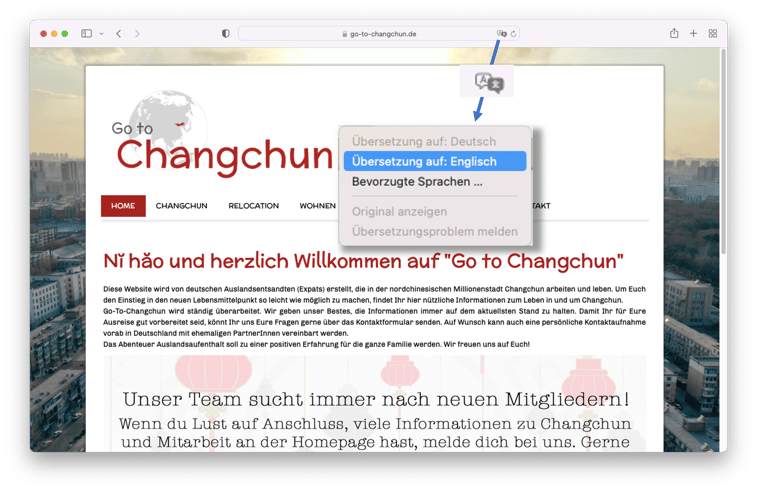Viewport: 757px width, 491px height.
Task: Click the page's vertical scrollbar
Action: tap(723, 151)
